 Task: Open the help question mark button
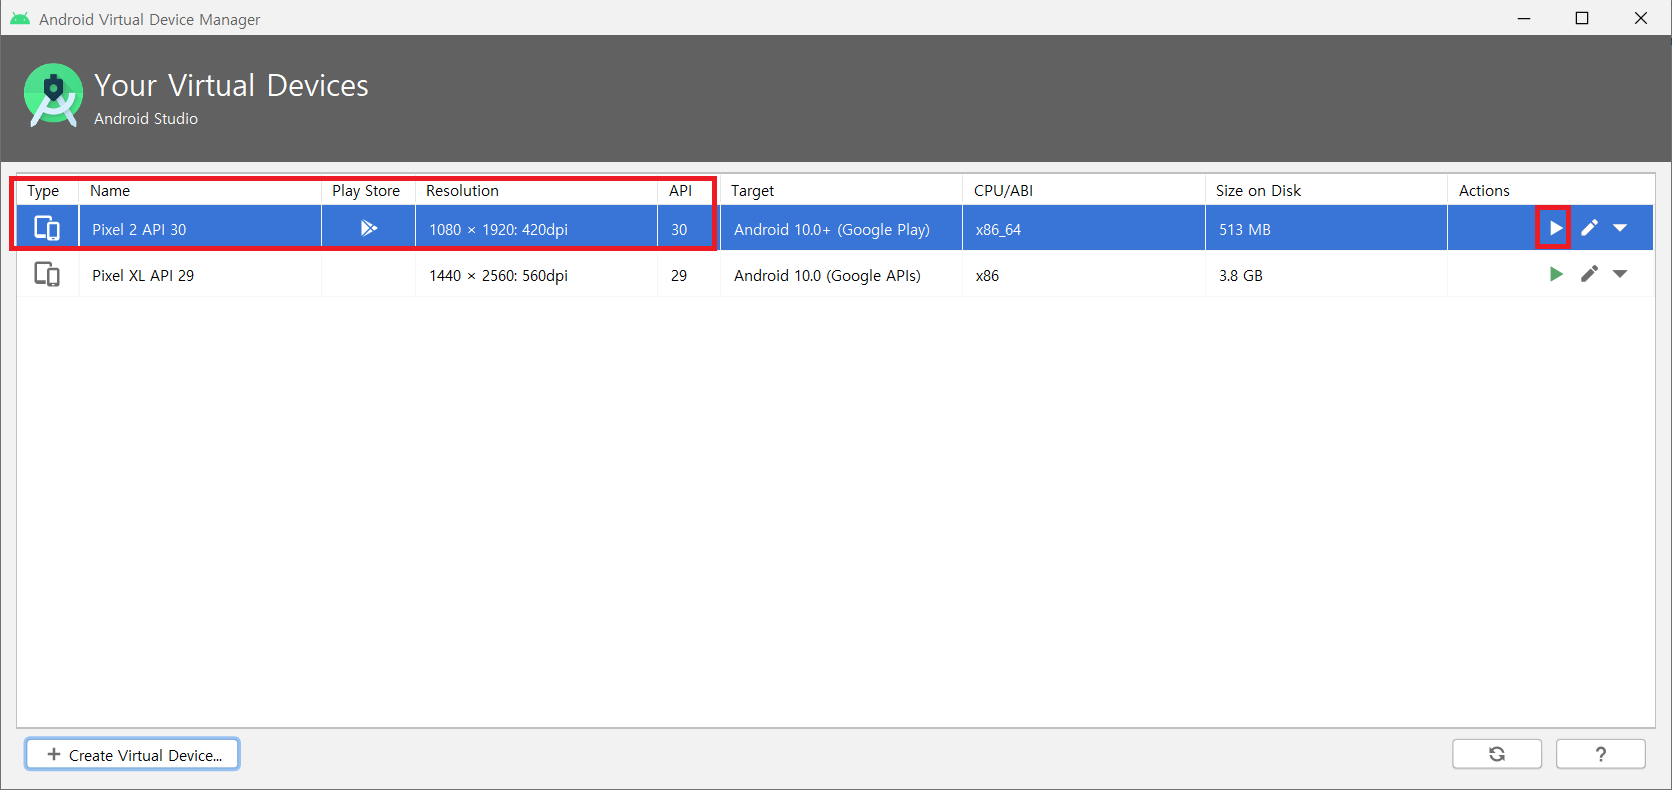pyautogui.click(x=1601, y=754)
